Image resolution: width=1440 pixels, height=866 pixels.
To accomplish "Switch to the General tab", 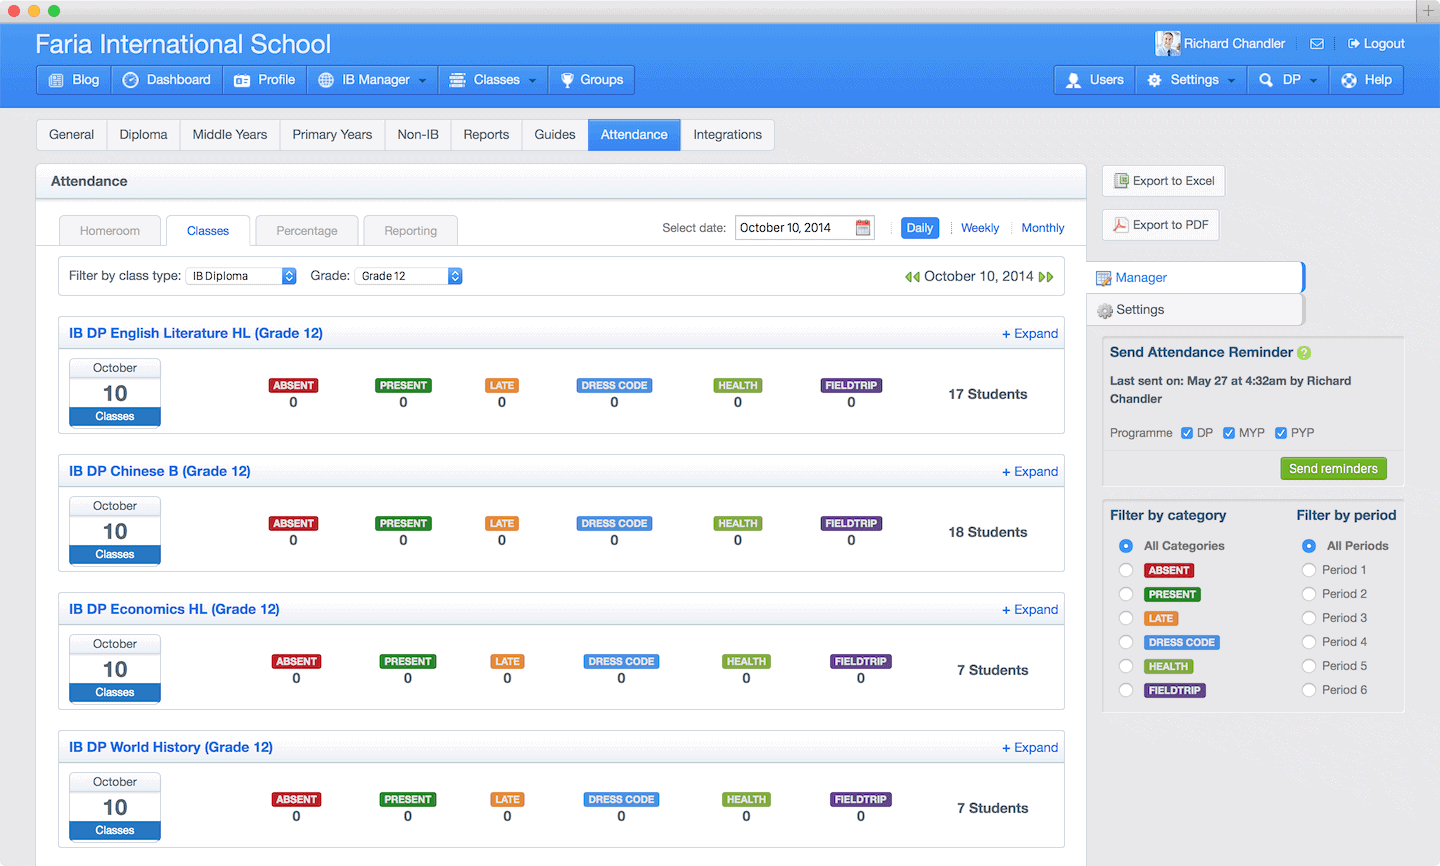I will coord(72,135).
